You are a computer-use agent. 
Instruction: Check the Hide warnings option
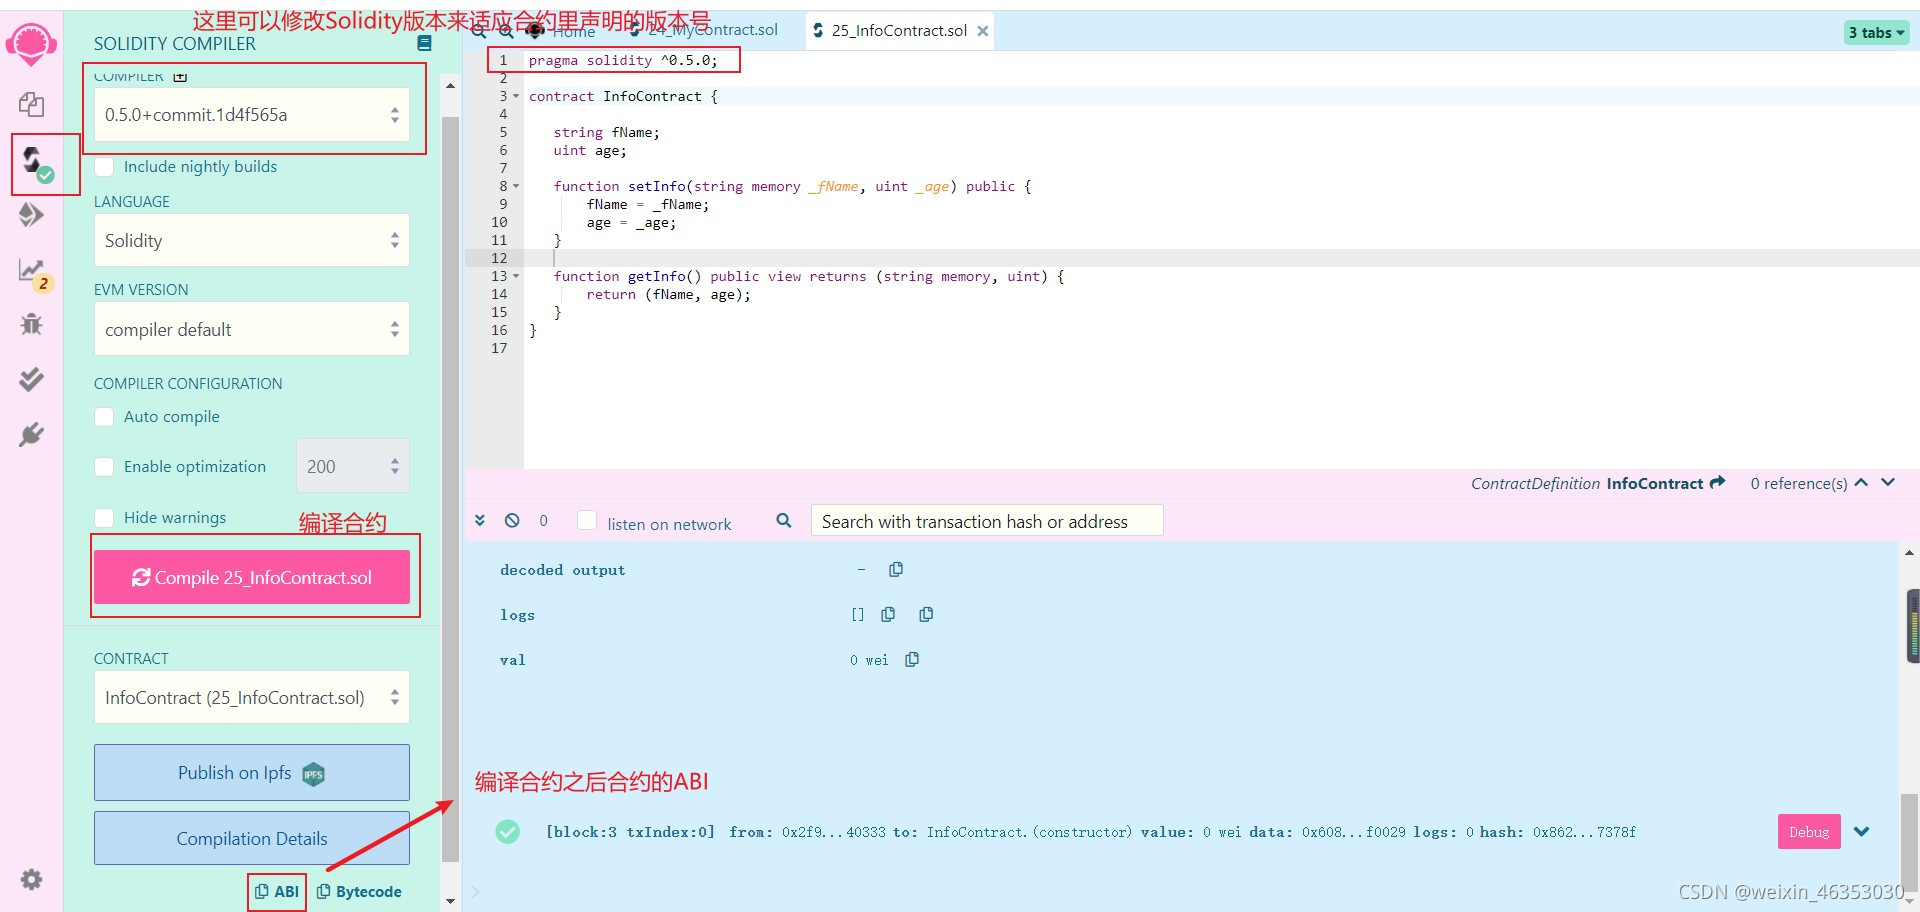pyautogui.click(x=104, y=518)
